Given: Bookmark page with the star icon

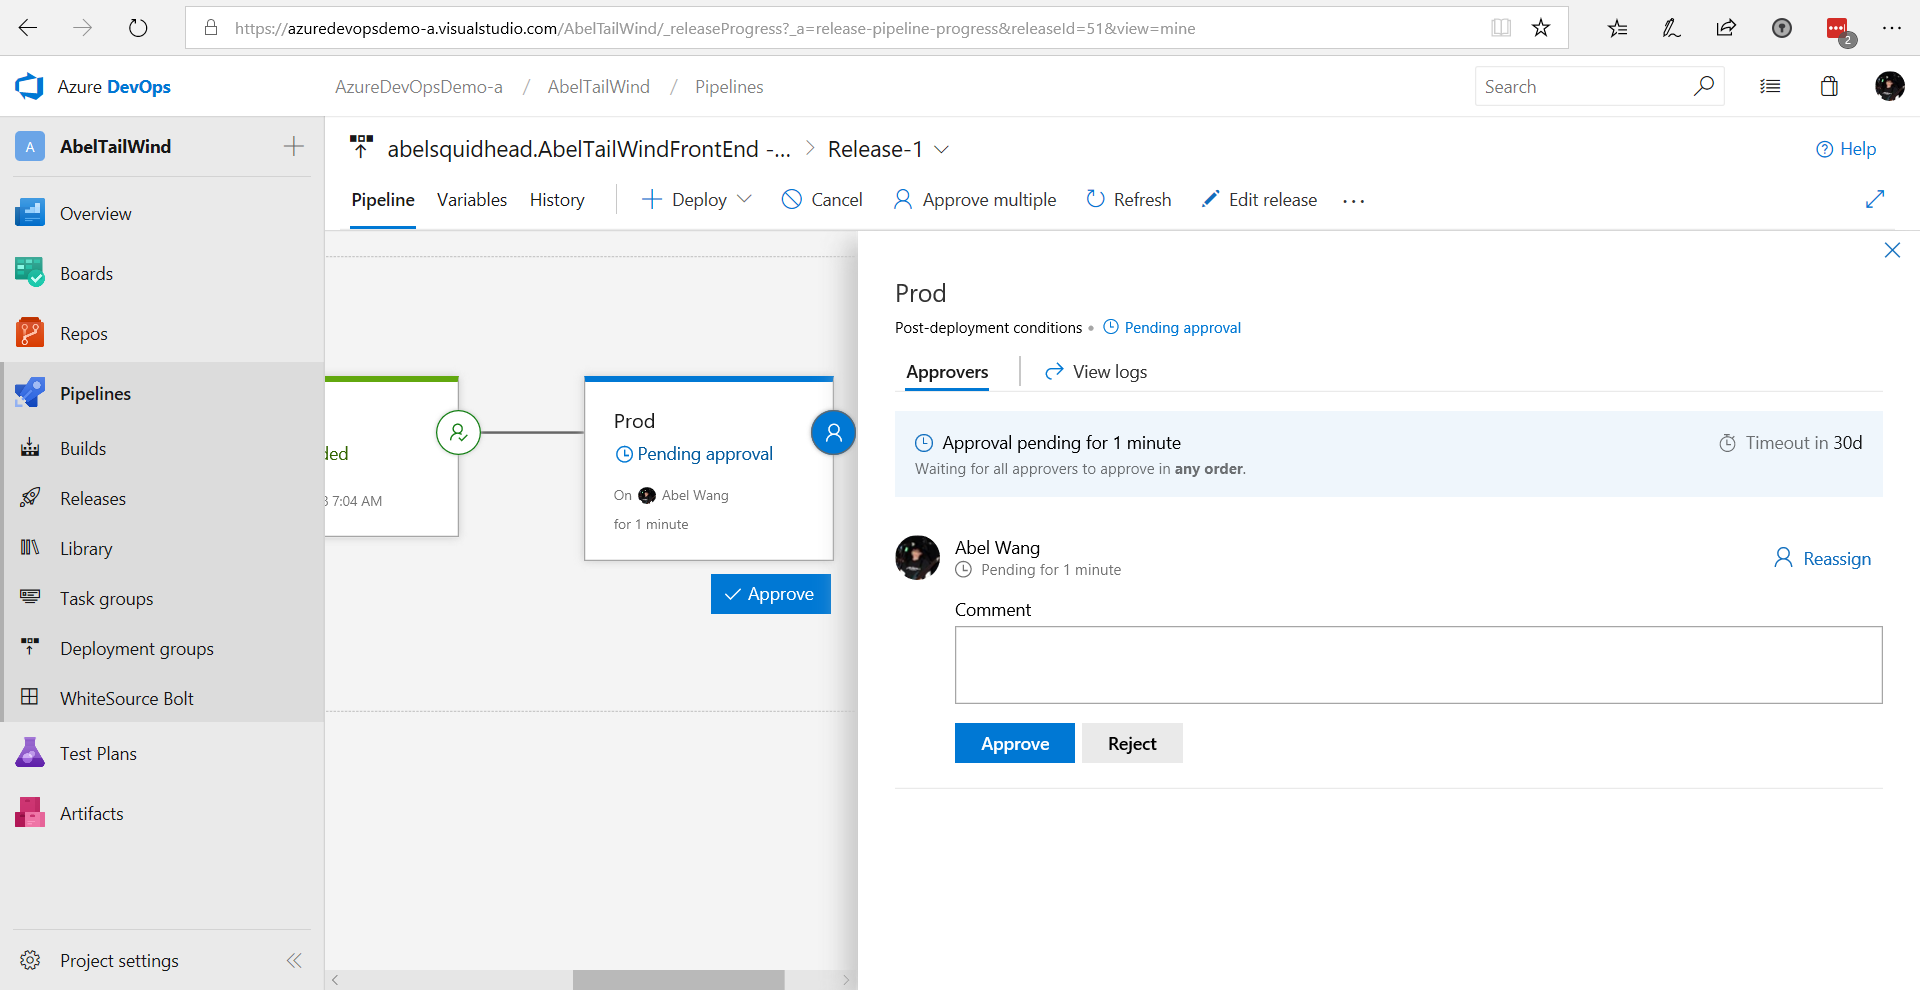Looking at the screenshot, I should [x=1541, y=28].
